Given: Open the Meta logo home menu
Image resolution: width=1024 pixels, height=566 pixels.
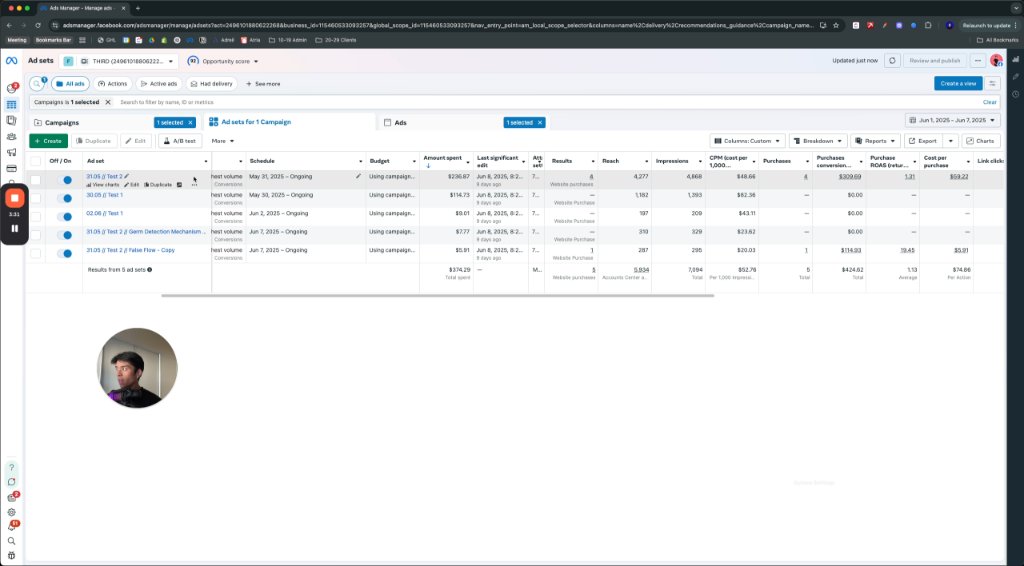Looking at the screenshot, I should pos(11,61).
